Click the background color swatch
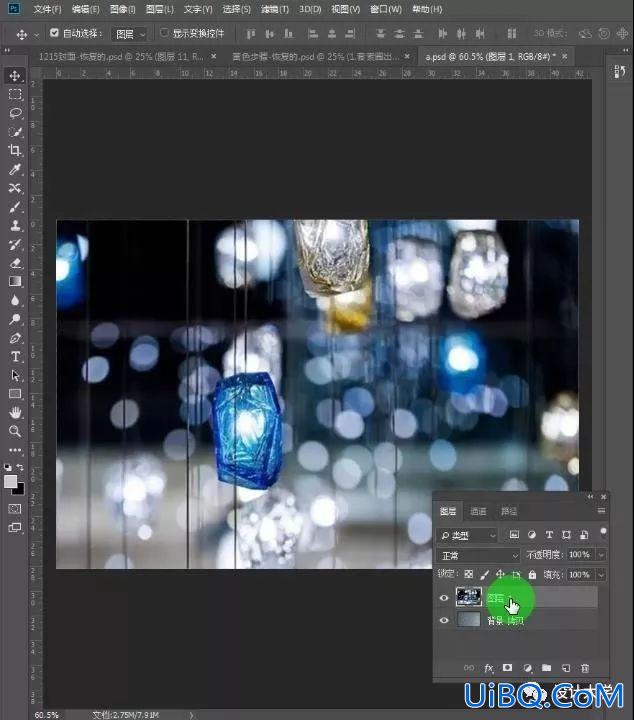 point(20,490)
